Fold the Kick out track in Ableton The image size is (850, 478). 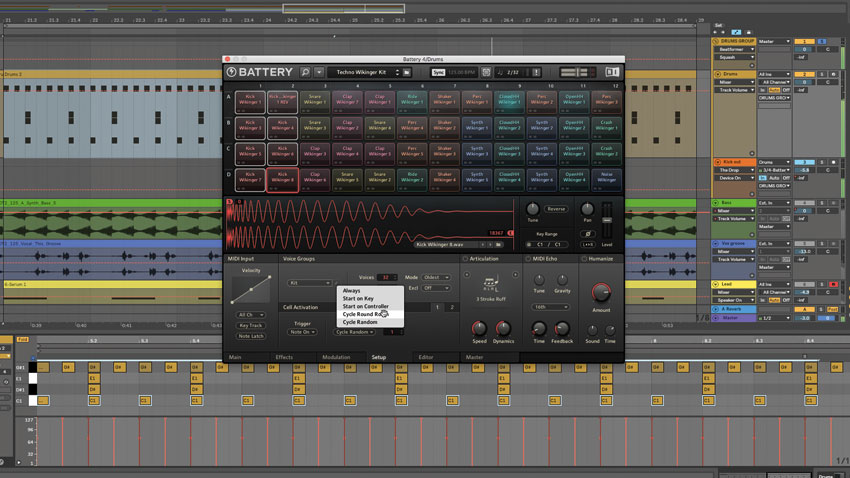tap(717, 162)
